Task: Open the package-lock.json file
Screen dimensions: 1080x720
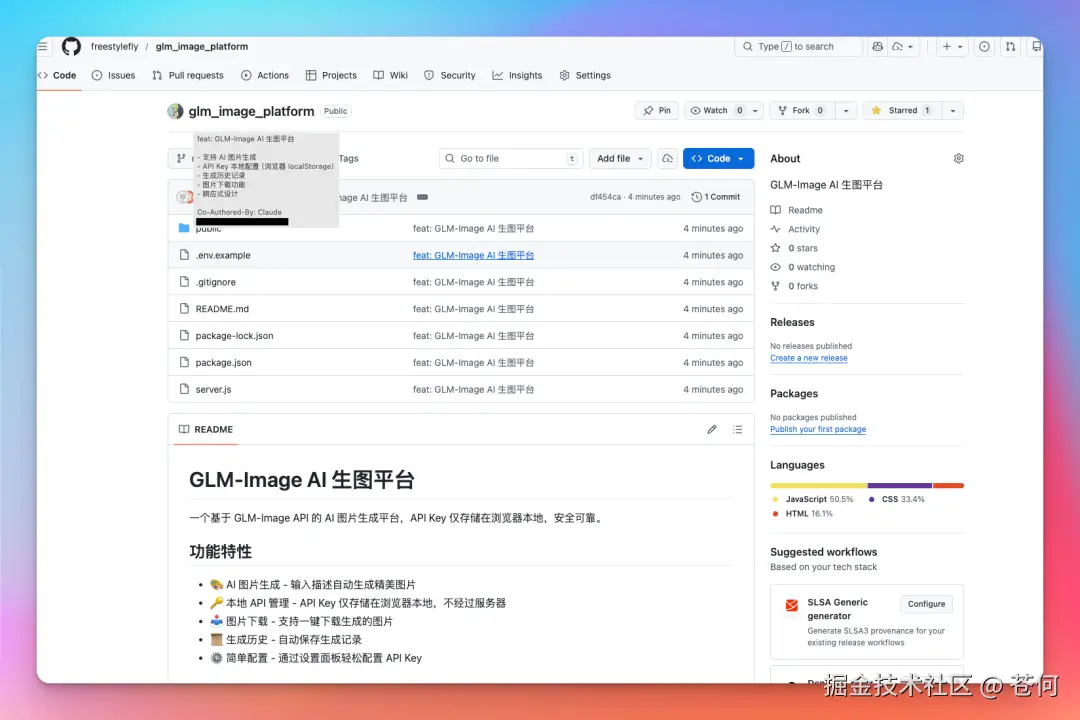Action: tap(234, 336)
